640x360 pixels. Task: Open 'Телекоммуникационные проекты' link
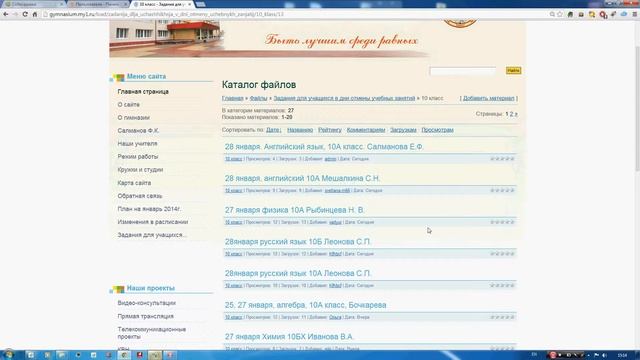coord(151,333)
